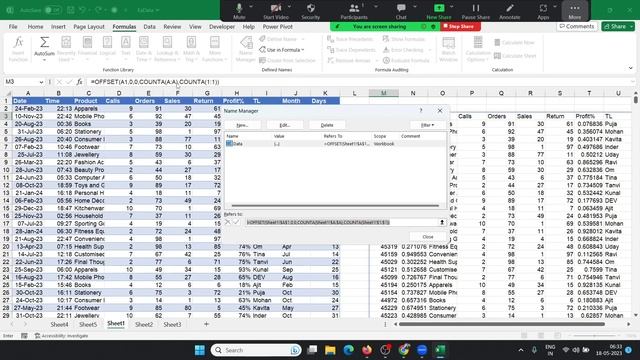Expand the Use in Formula dropdown
This screenshot has height=360, width=640.
[303, 50]
